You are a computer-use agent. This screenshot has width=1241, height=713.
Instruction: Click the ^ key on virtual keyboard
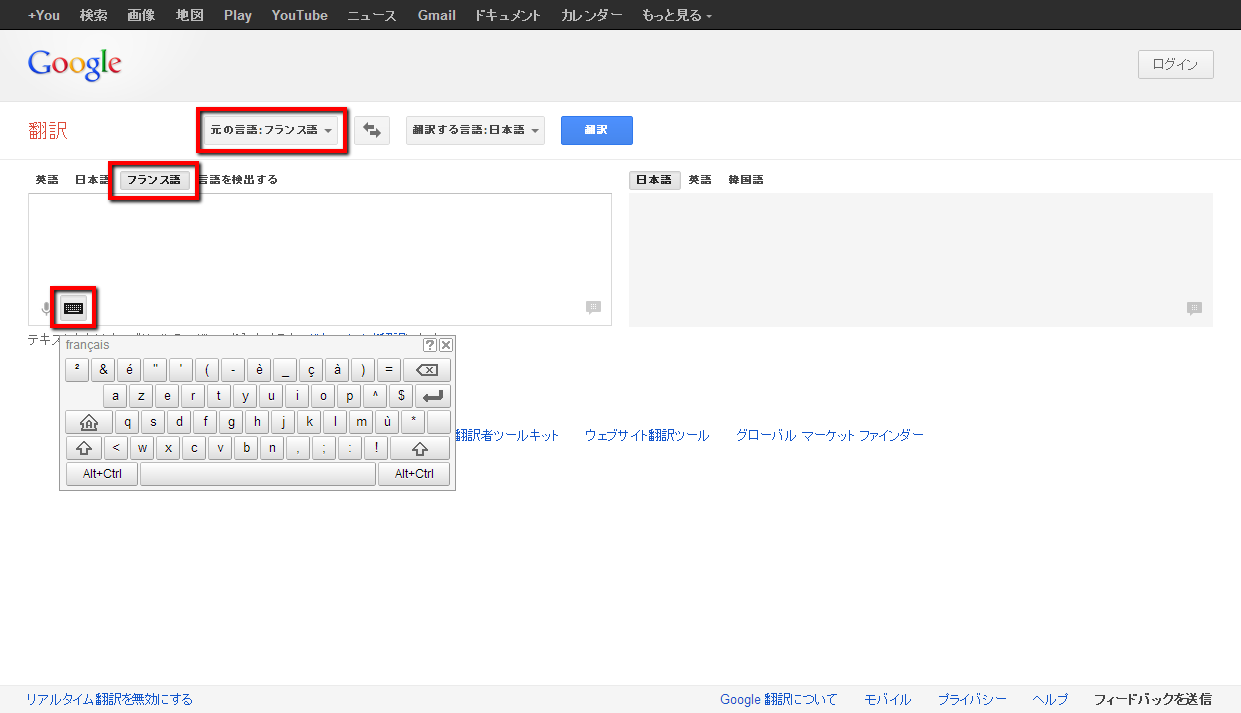pos(375,396)
